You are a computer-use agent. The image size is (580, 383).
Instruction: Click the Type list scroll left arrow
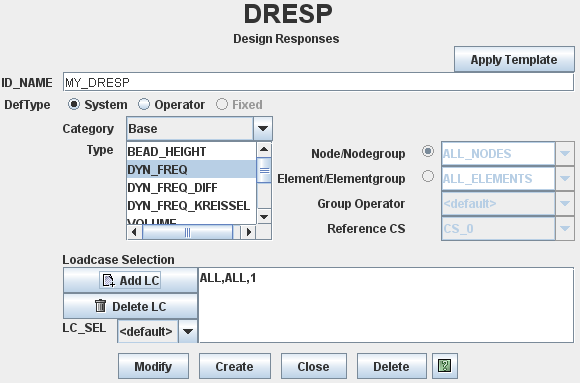pyautogui.click(x=134, y=232)
